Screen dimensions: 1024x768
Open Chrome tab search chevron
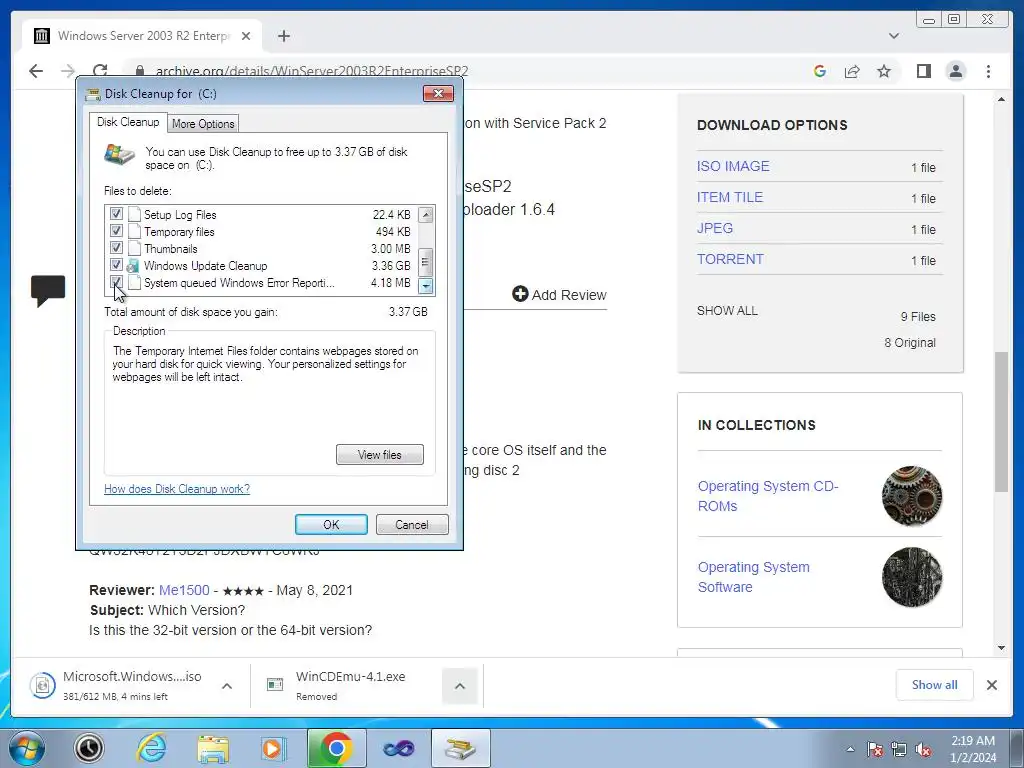coord(894,36)
